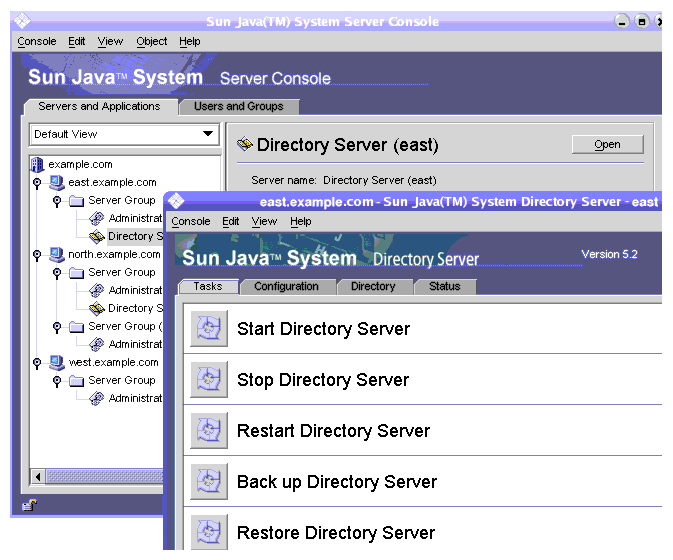Screen dimensions: 673x560
Task: Click the west.example.com host computer icon
Action: coord(57,363)
